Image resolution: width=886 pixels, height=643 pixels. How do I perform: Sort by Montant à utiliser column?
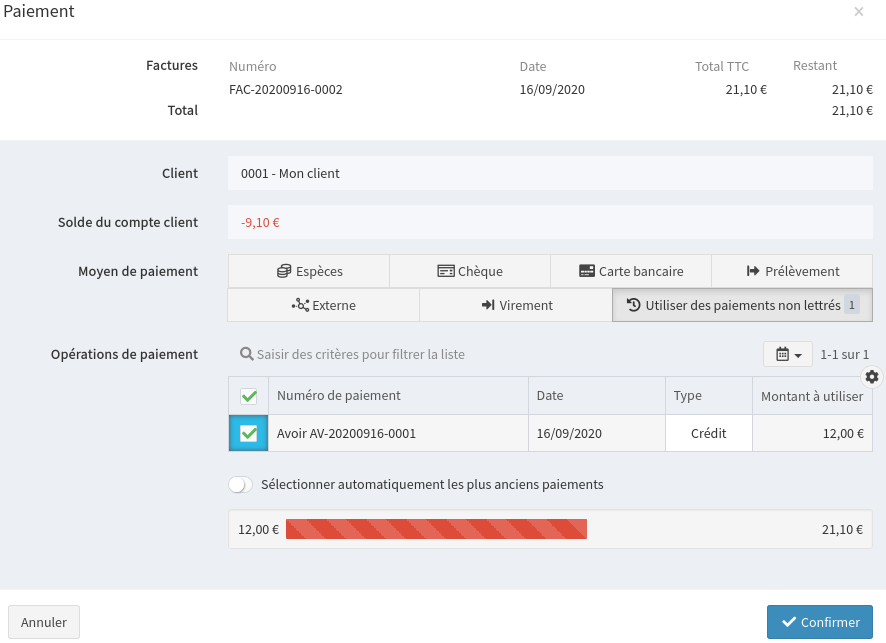pyautogui.click(x=811, y=396)
